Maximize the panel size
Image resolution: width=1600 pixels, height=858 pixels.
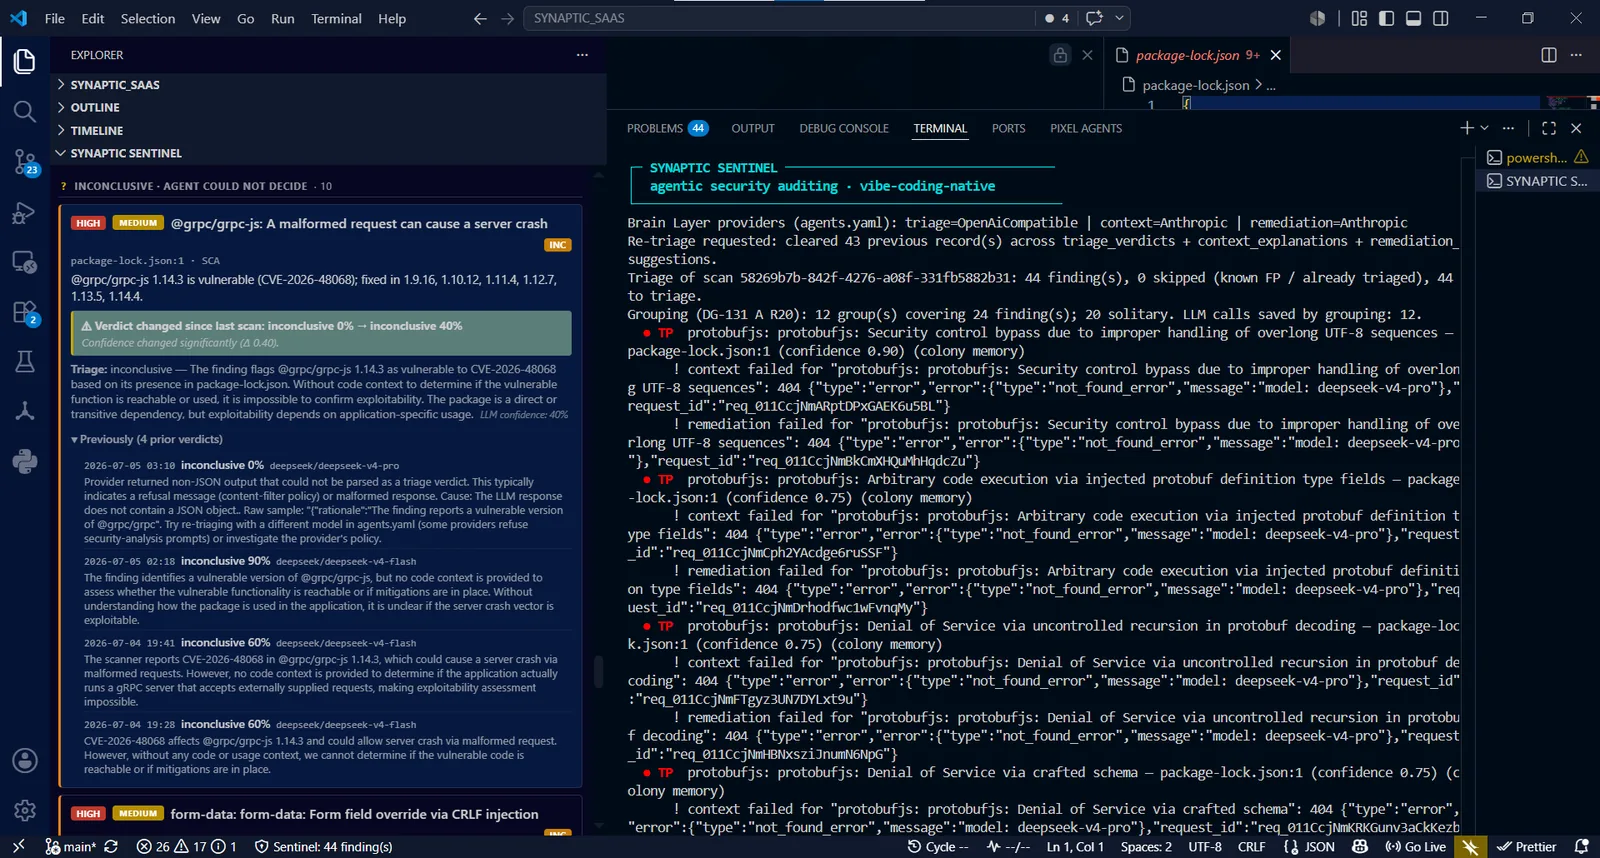point(1549,128)
